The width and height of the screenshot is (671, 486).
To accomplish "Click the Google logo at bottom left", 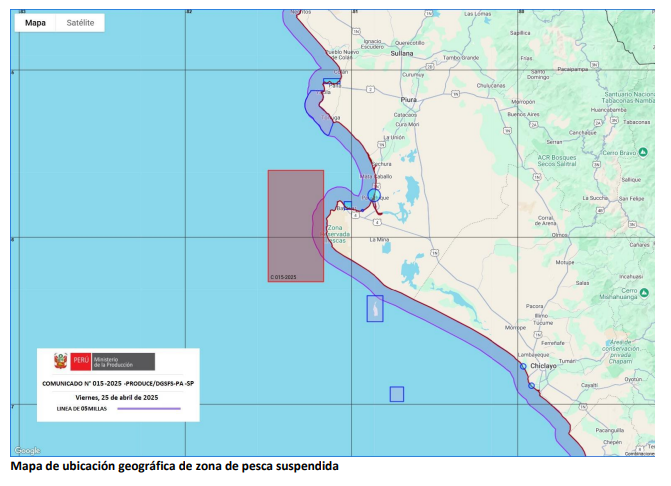I will tap(27, 451).
